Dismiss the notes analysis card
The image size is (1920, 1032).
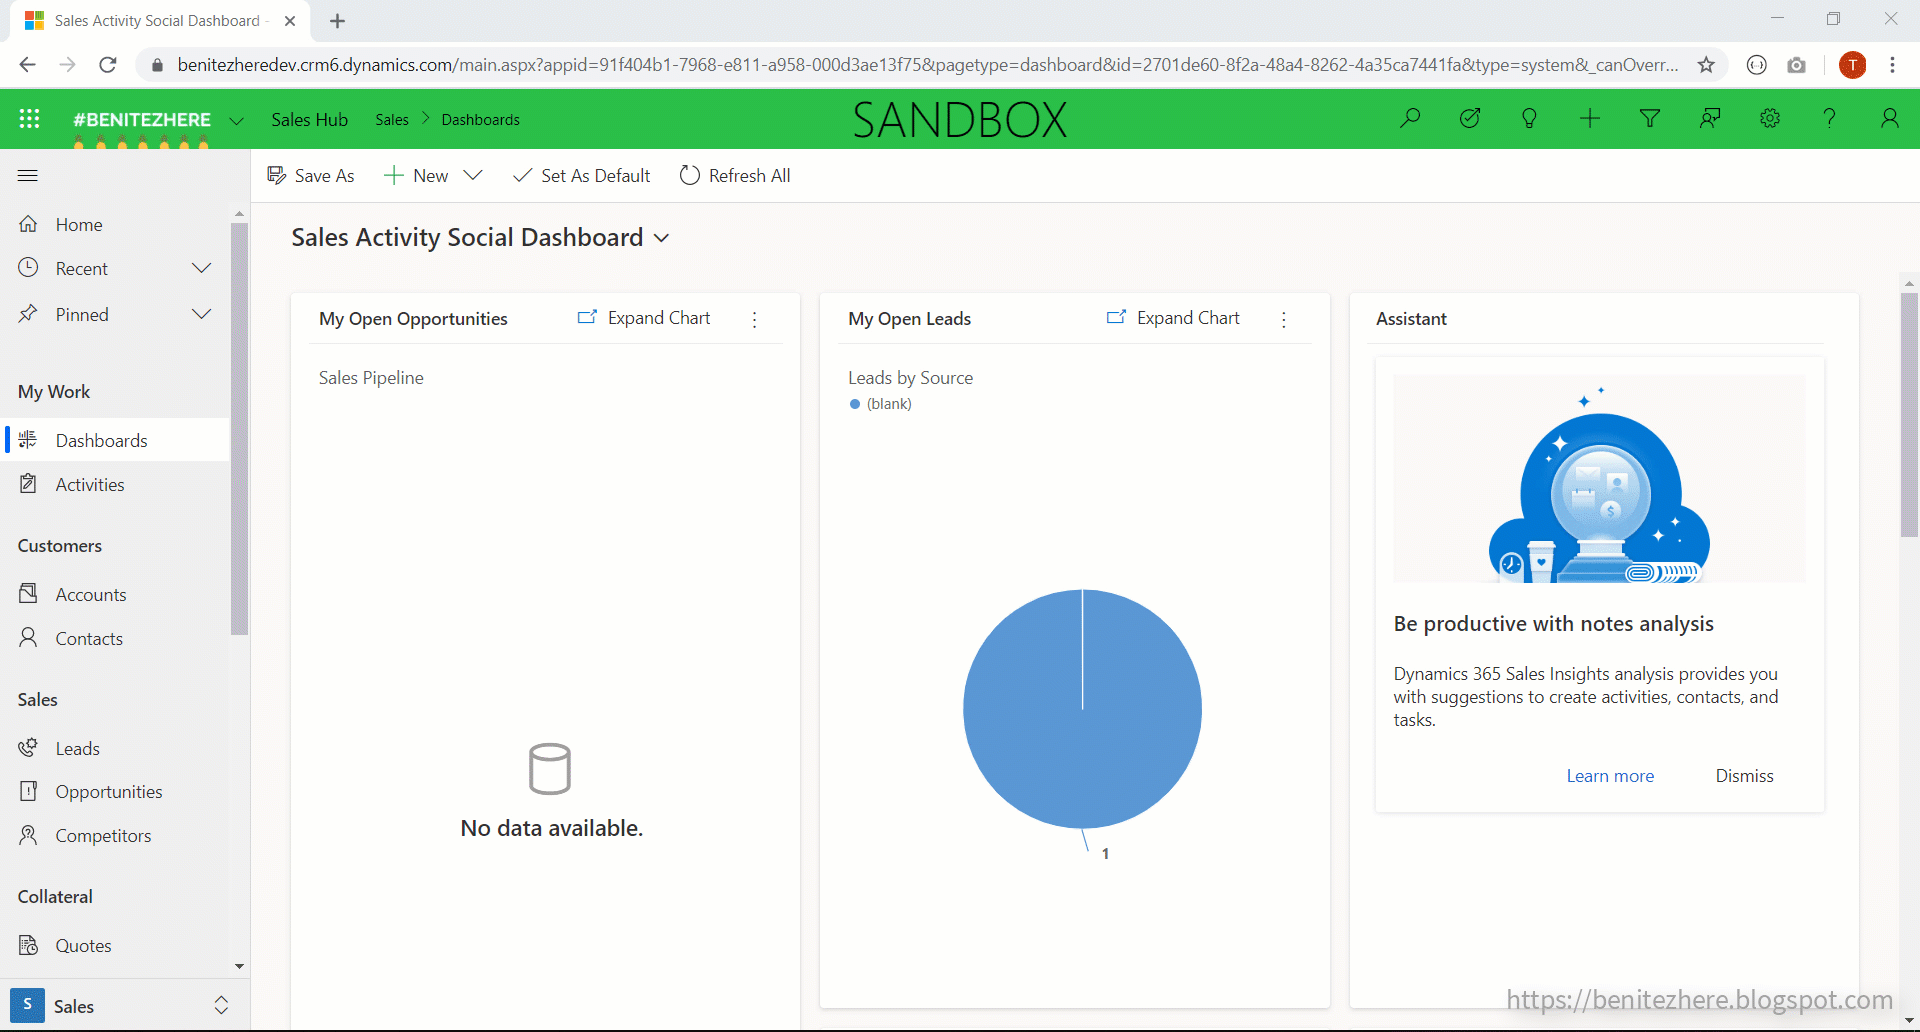tap(1745, 776)
